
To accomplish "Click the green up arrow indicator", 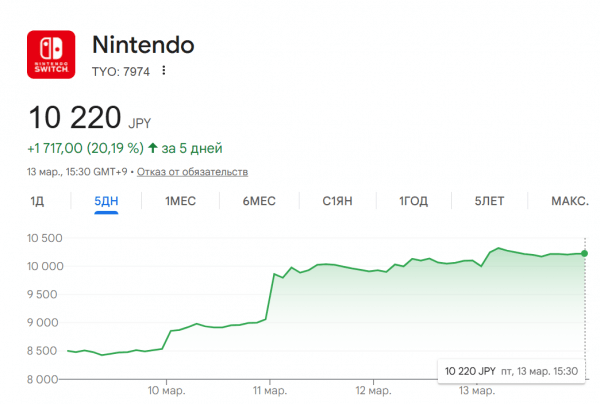I will click(x=152, y=148).
